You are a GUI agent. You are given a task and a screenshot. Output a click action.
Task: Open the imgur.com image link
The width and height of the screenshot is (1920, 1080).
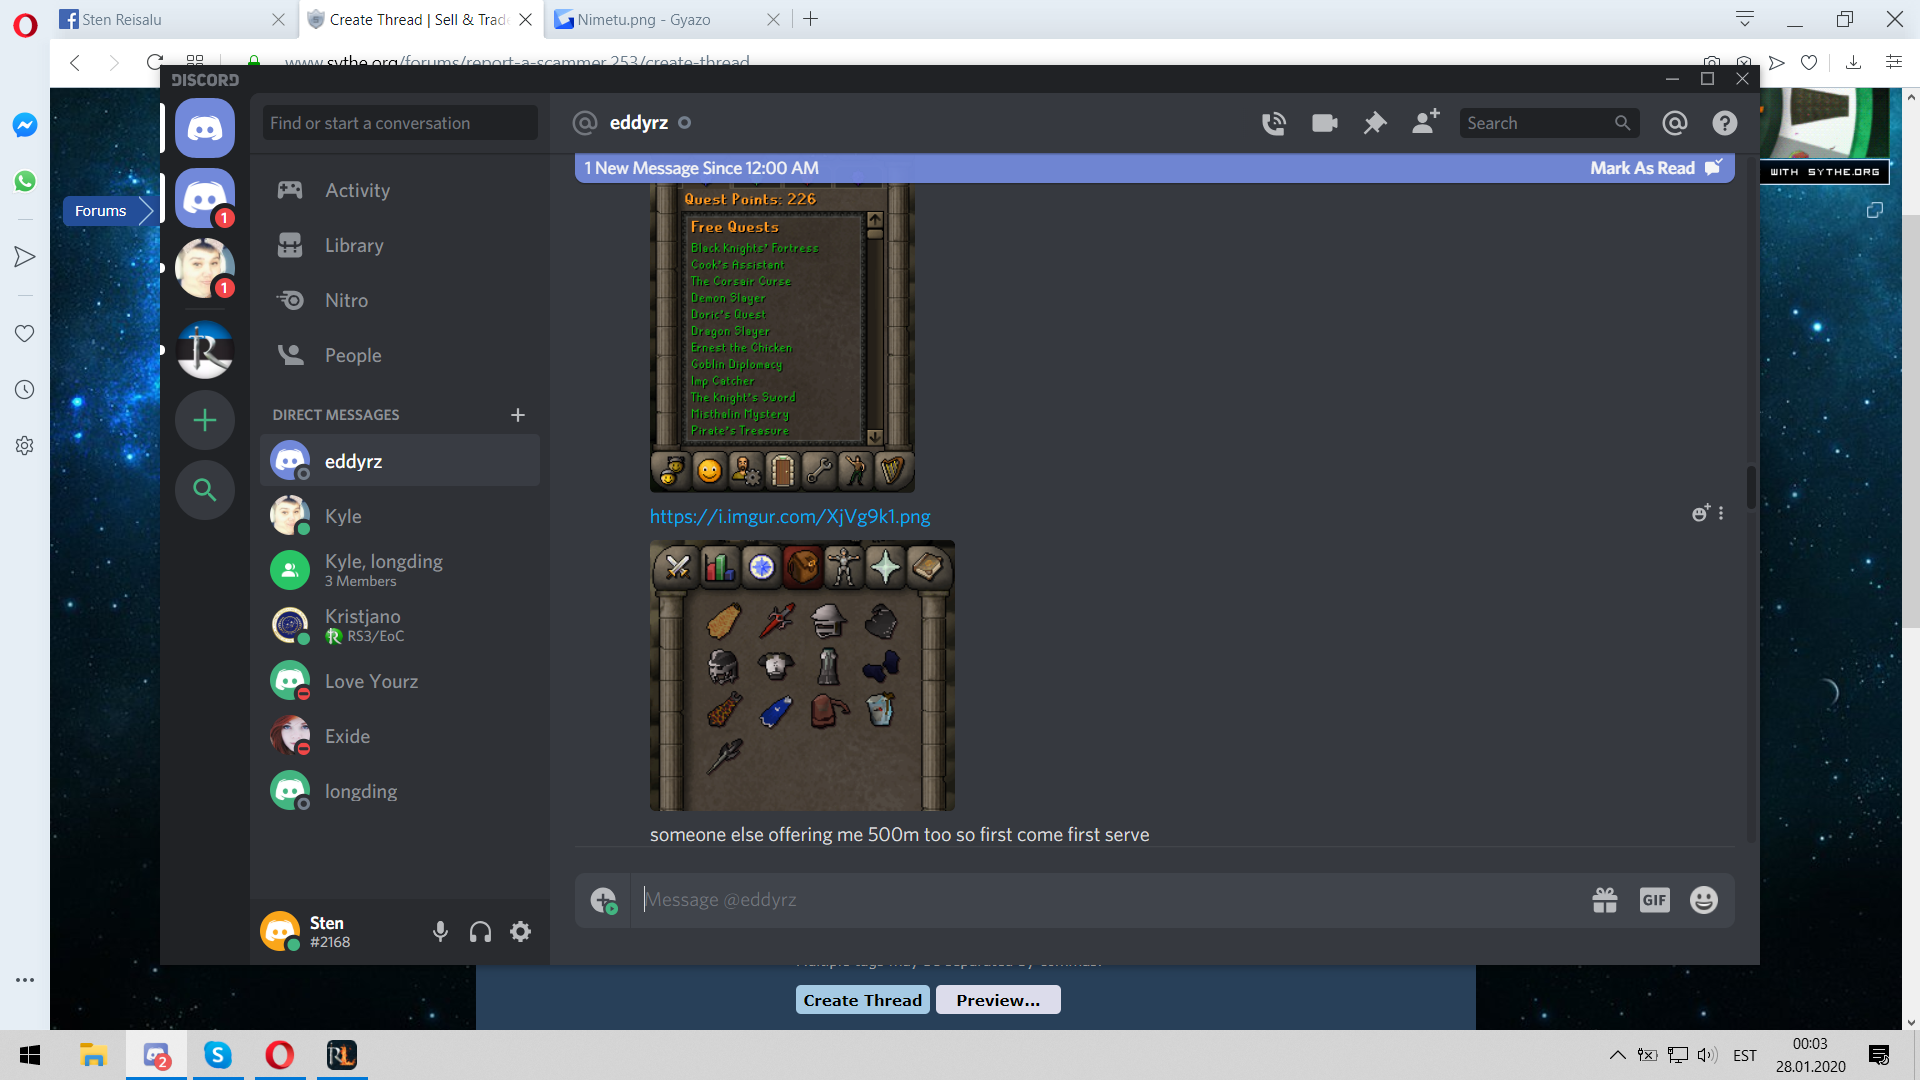click(x=789, y=516)
